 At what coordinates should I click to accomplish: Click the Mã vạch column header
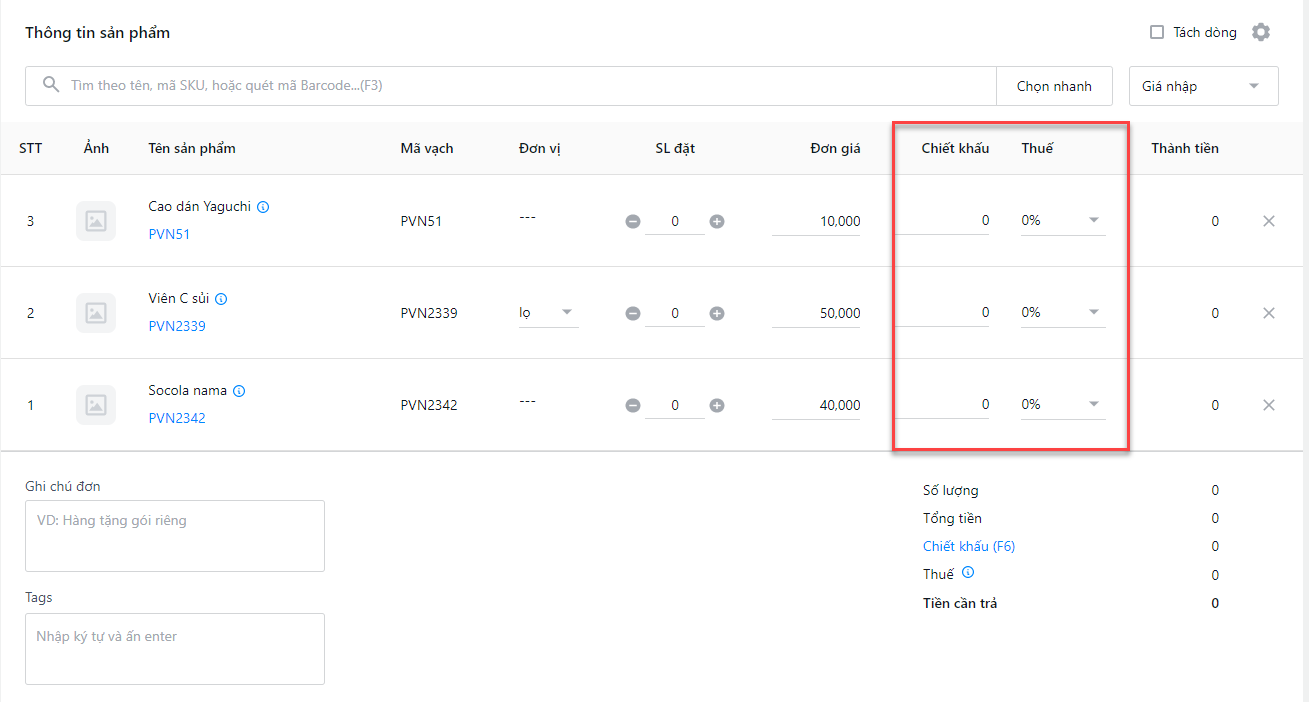tap(427, 148)
